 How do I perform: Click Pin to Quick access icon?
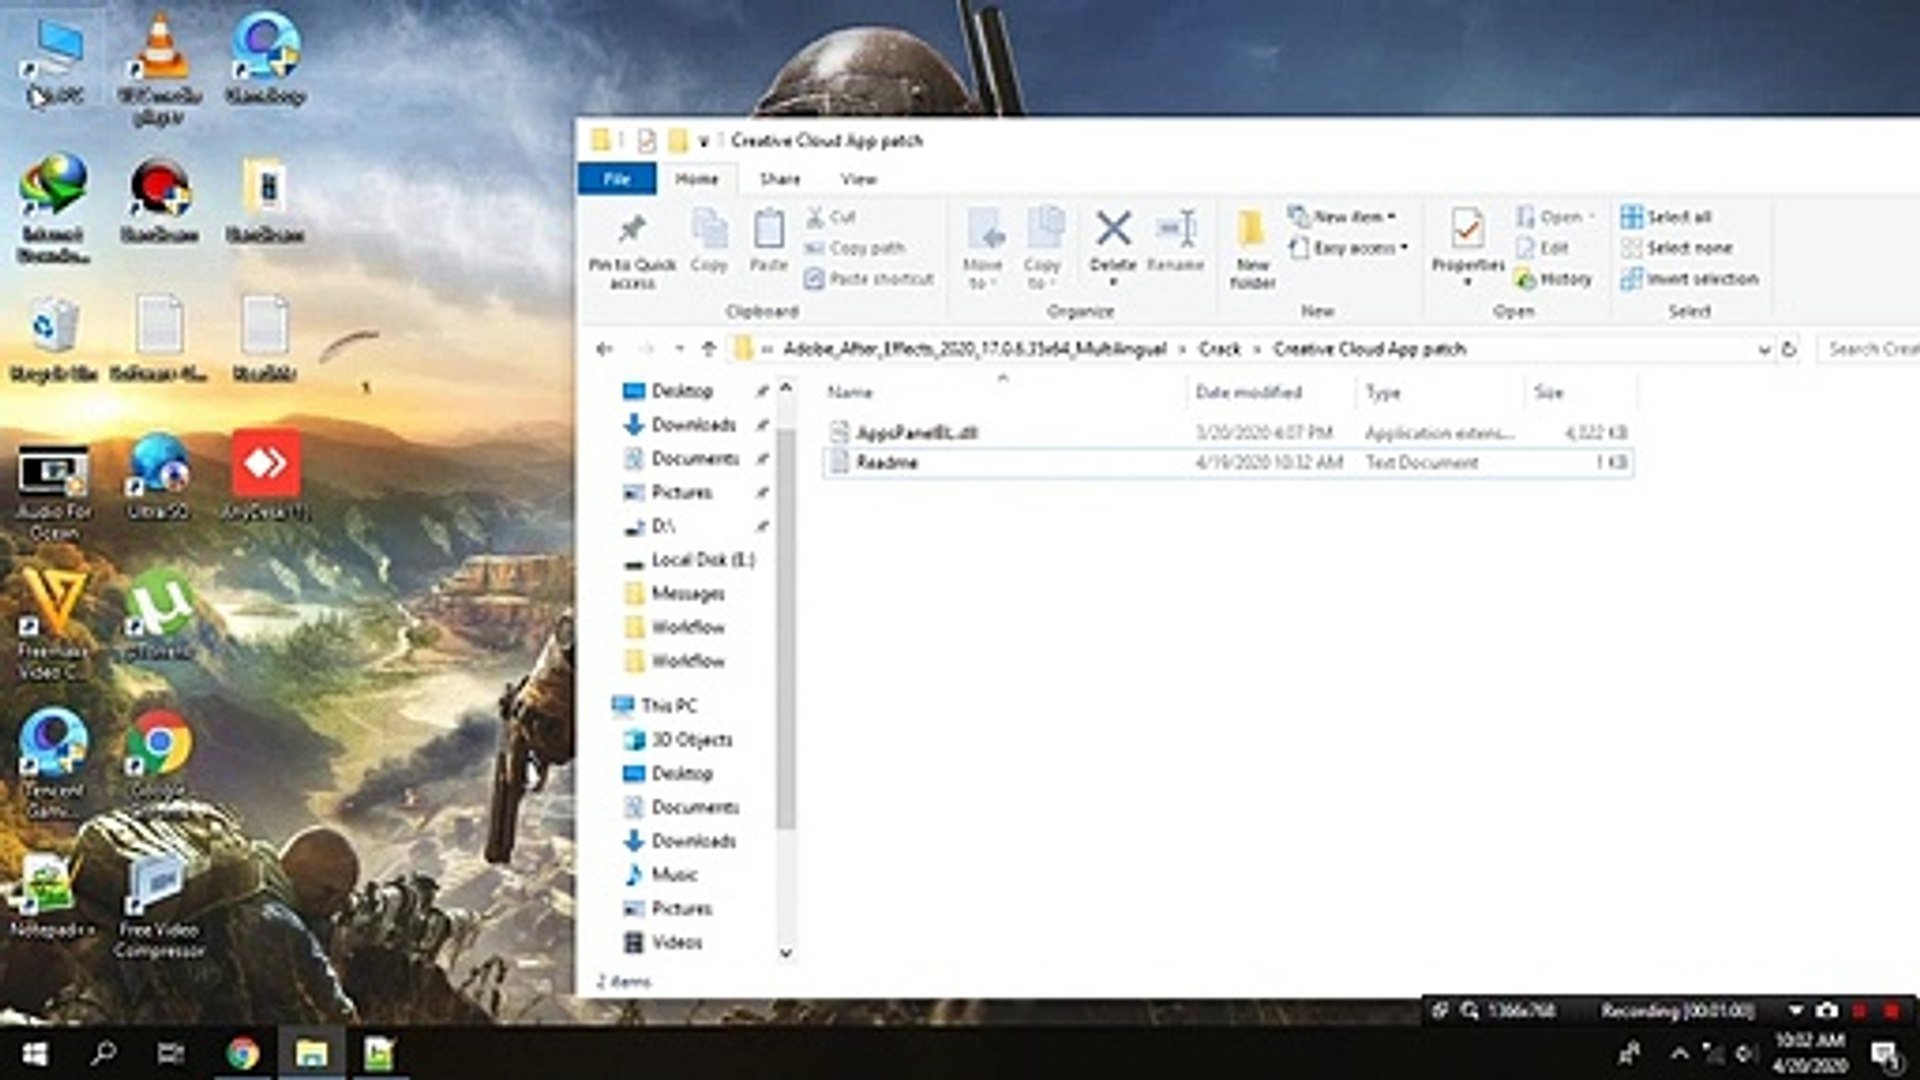tap(631, 231)
